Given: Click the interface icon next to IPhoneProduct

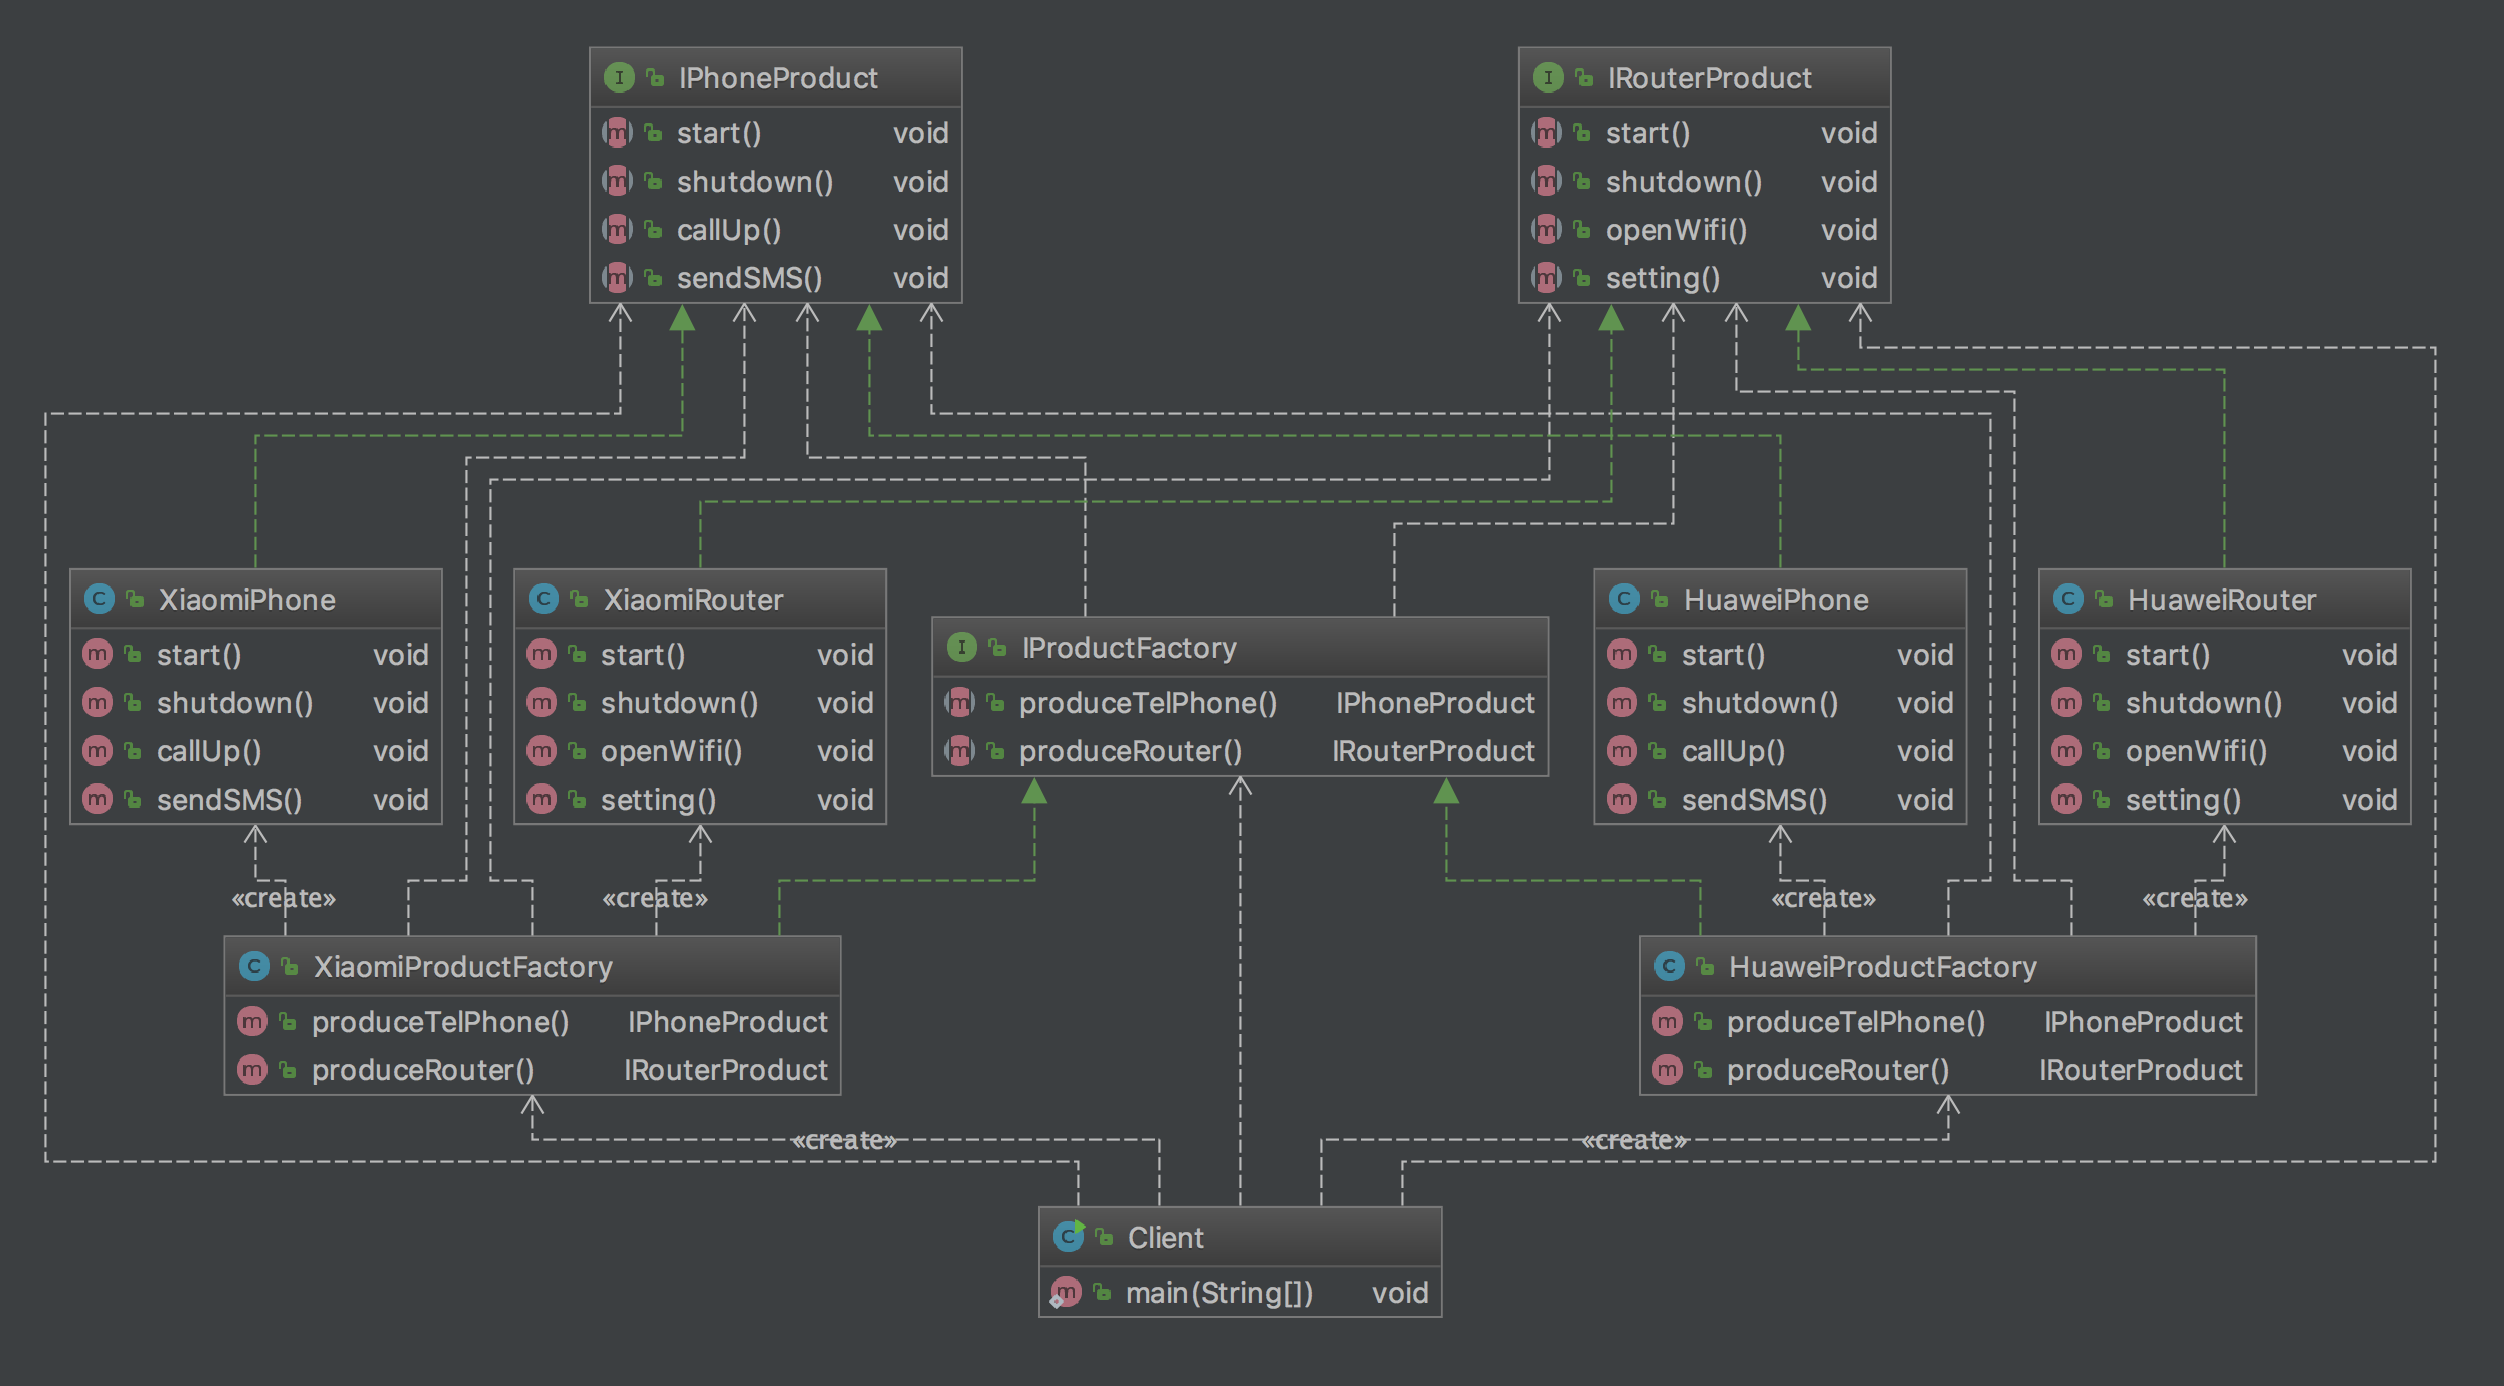Looking at the screenshot, I should tap(619, 77).
